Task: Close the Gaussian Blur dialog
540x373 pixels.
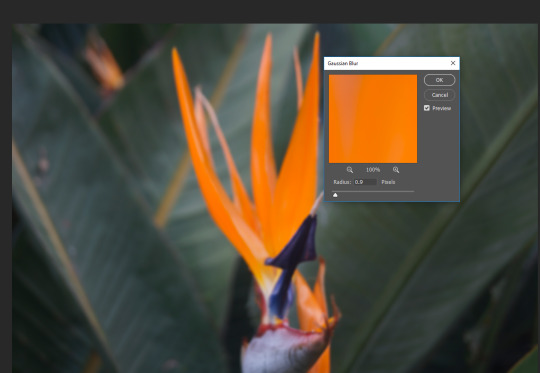Action: [x=453, y=63]
